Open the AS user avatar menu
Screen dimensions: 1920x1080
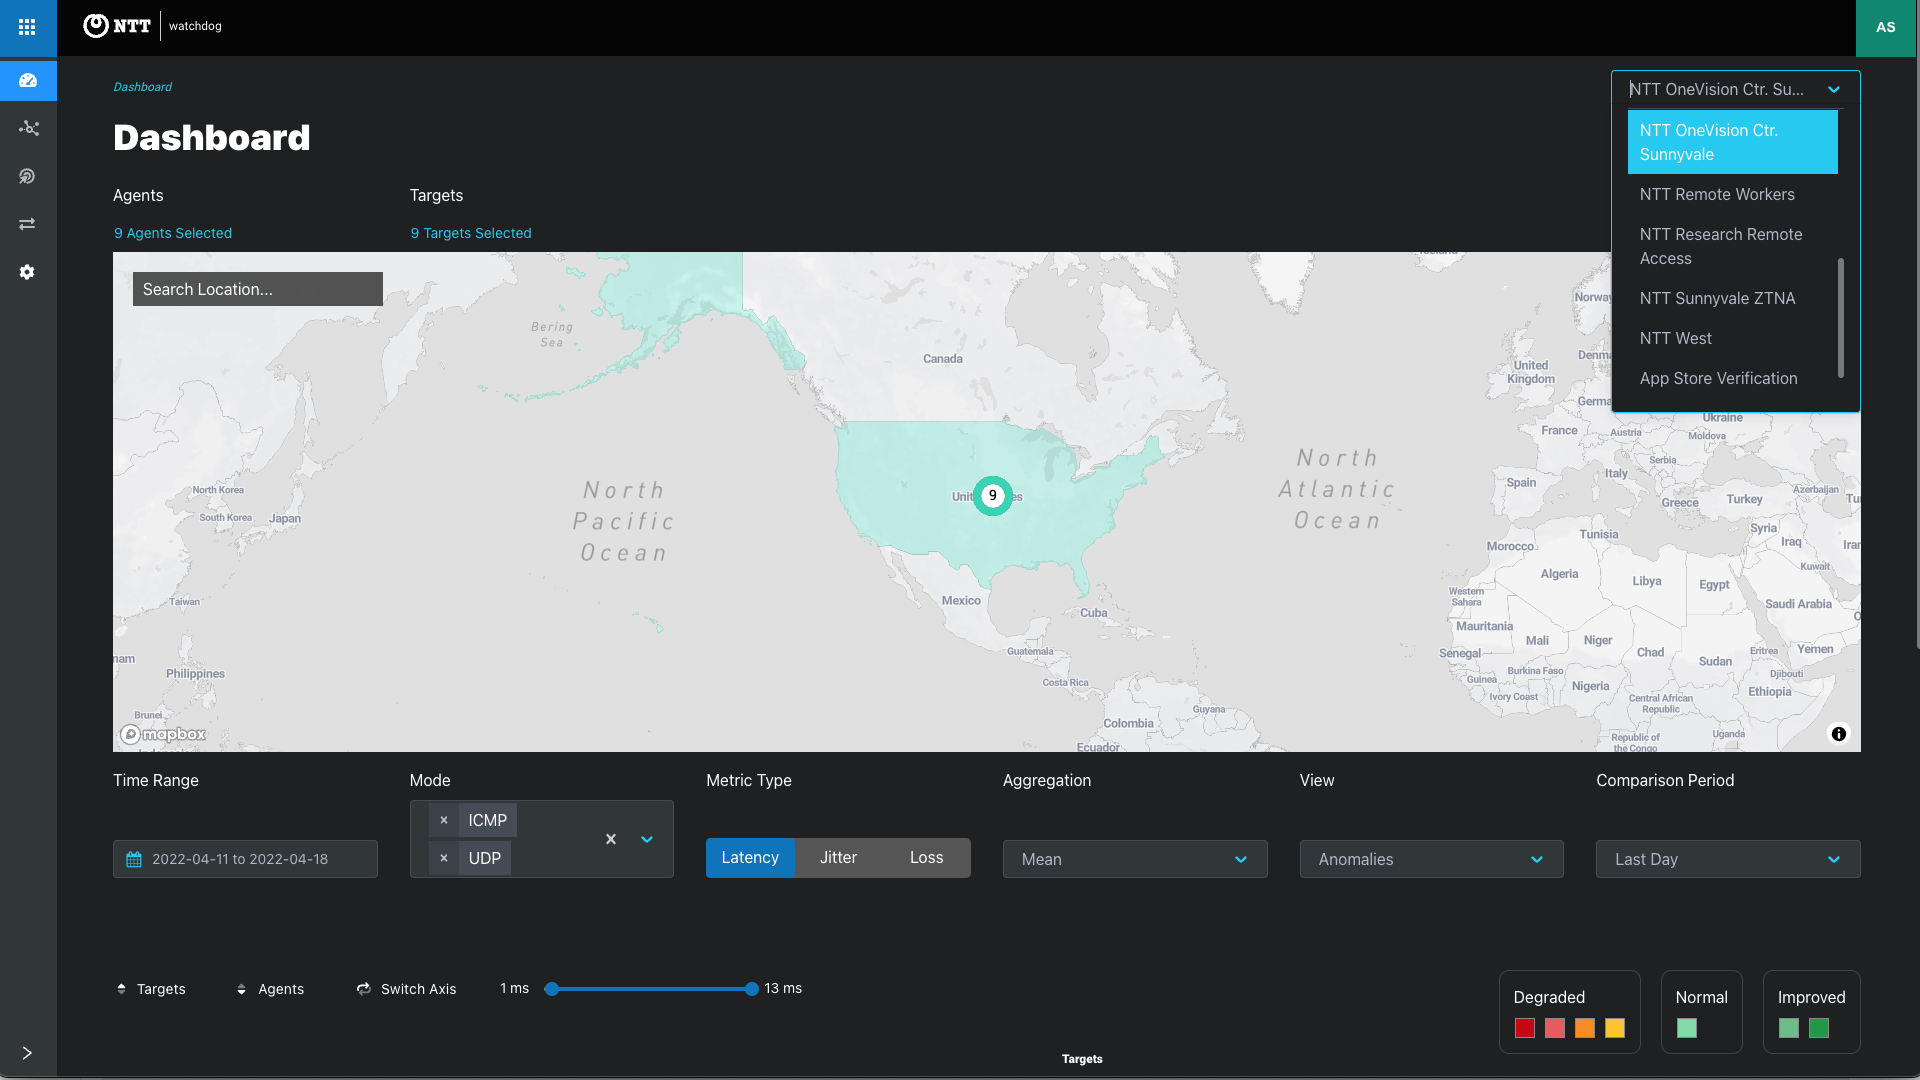point(1886,27)
